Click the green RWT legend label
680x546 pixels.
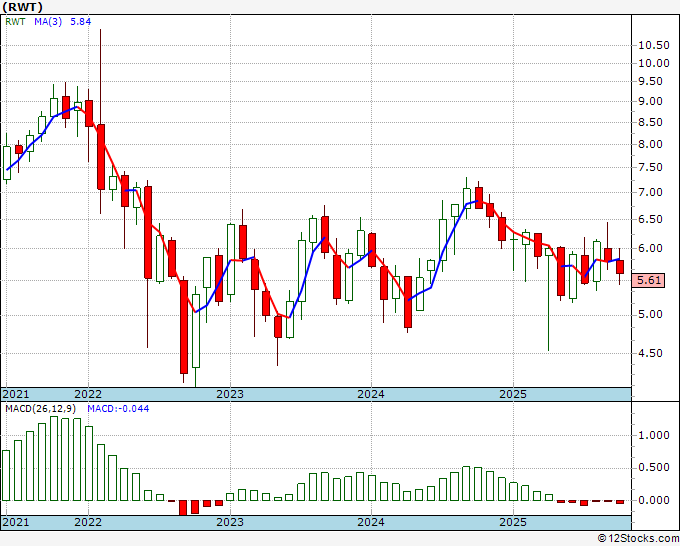tap(15, 22)
